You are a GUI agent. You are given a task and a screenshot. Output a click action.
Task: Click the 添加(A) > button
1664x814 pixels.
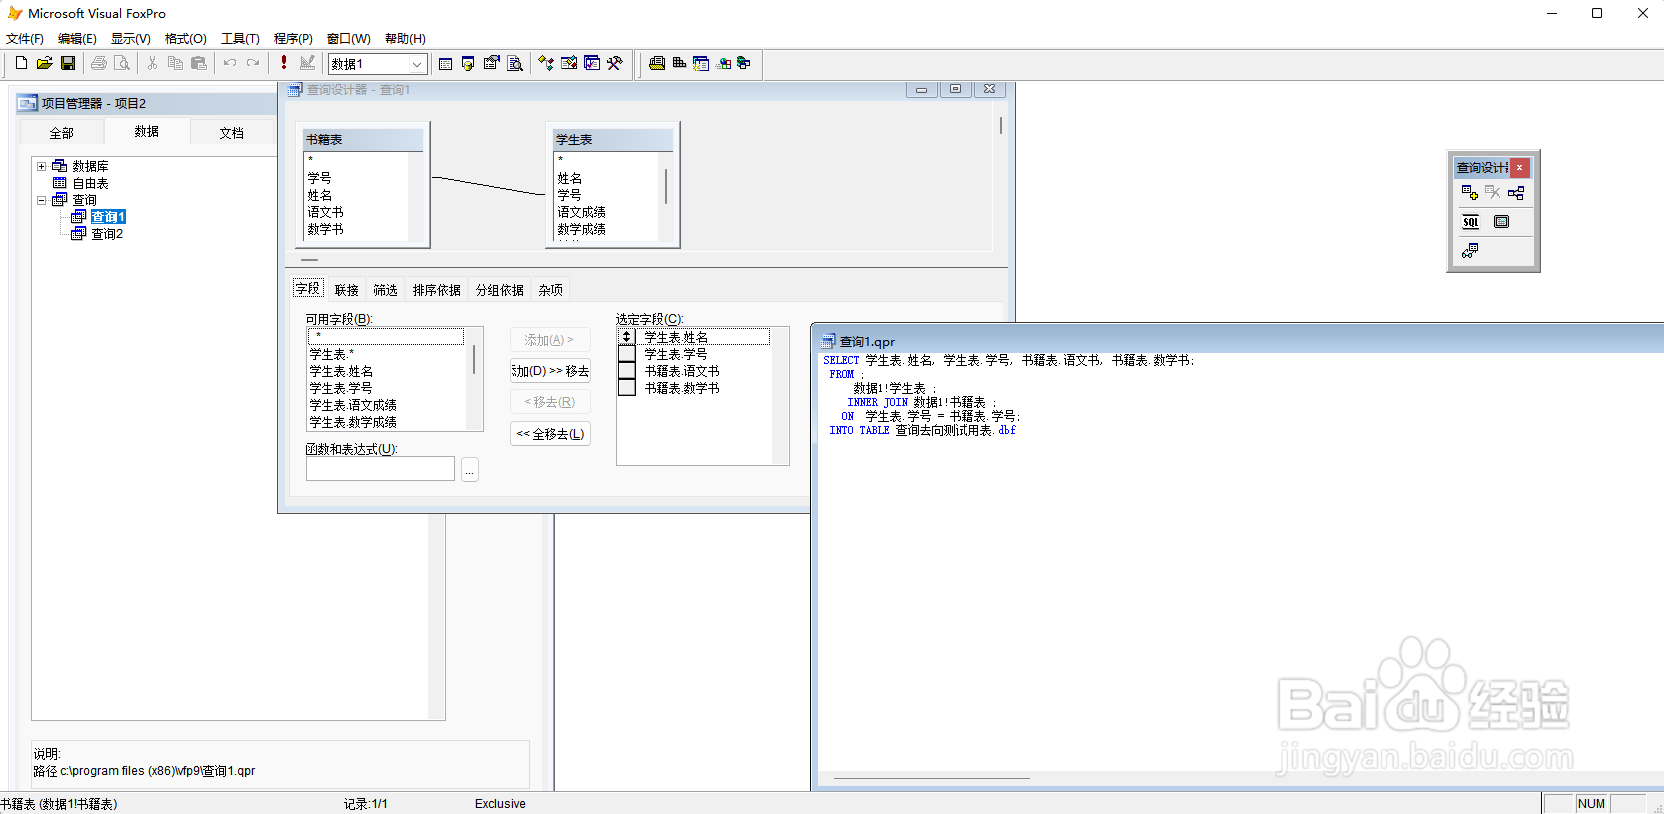pos(550,340)
